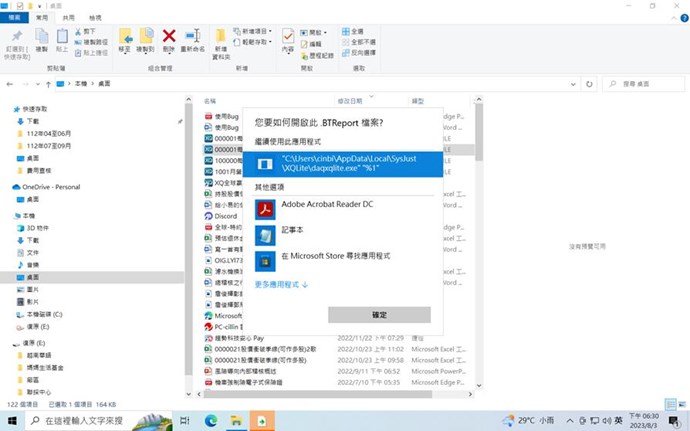Click the 內容 (Properties) ribbon icon

(288, 41)
